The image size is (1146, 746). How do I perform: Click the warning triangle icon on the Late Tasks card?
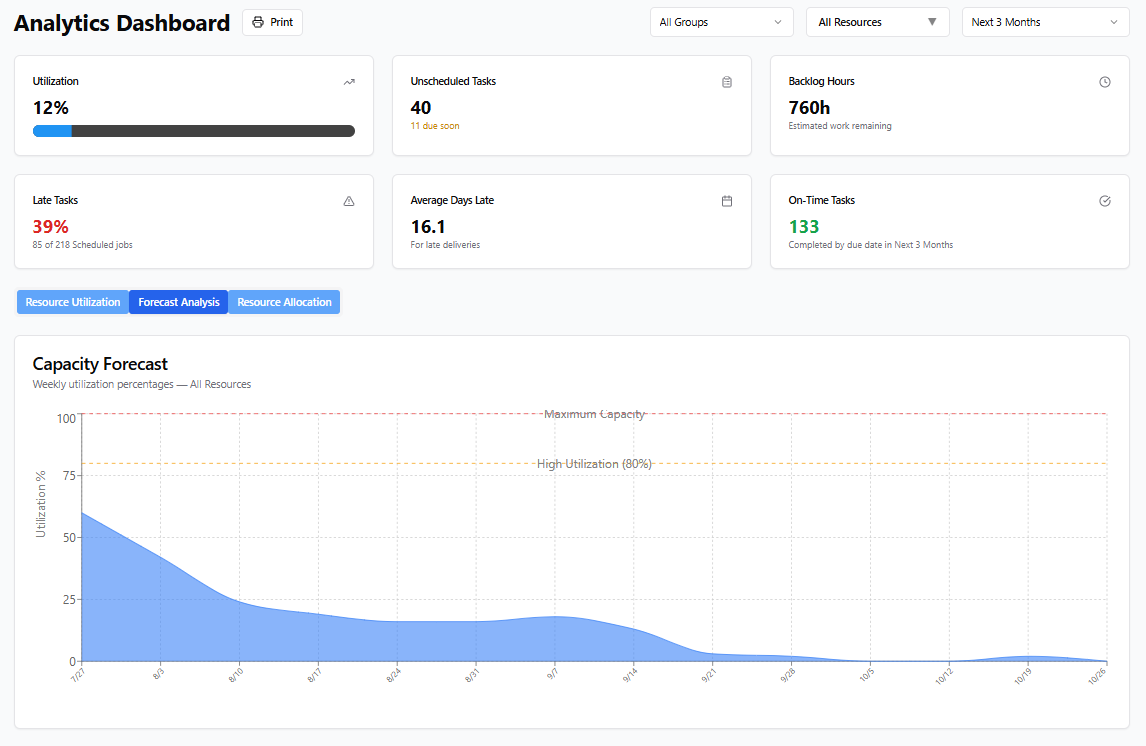click(349, 201)
